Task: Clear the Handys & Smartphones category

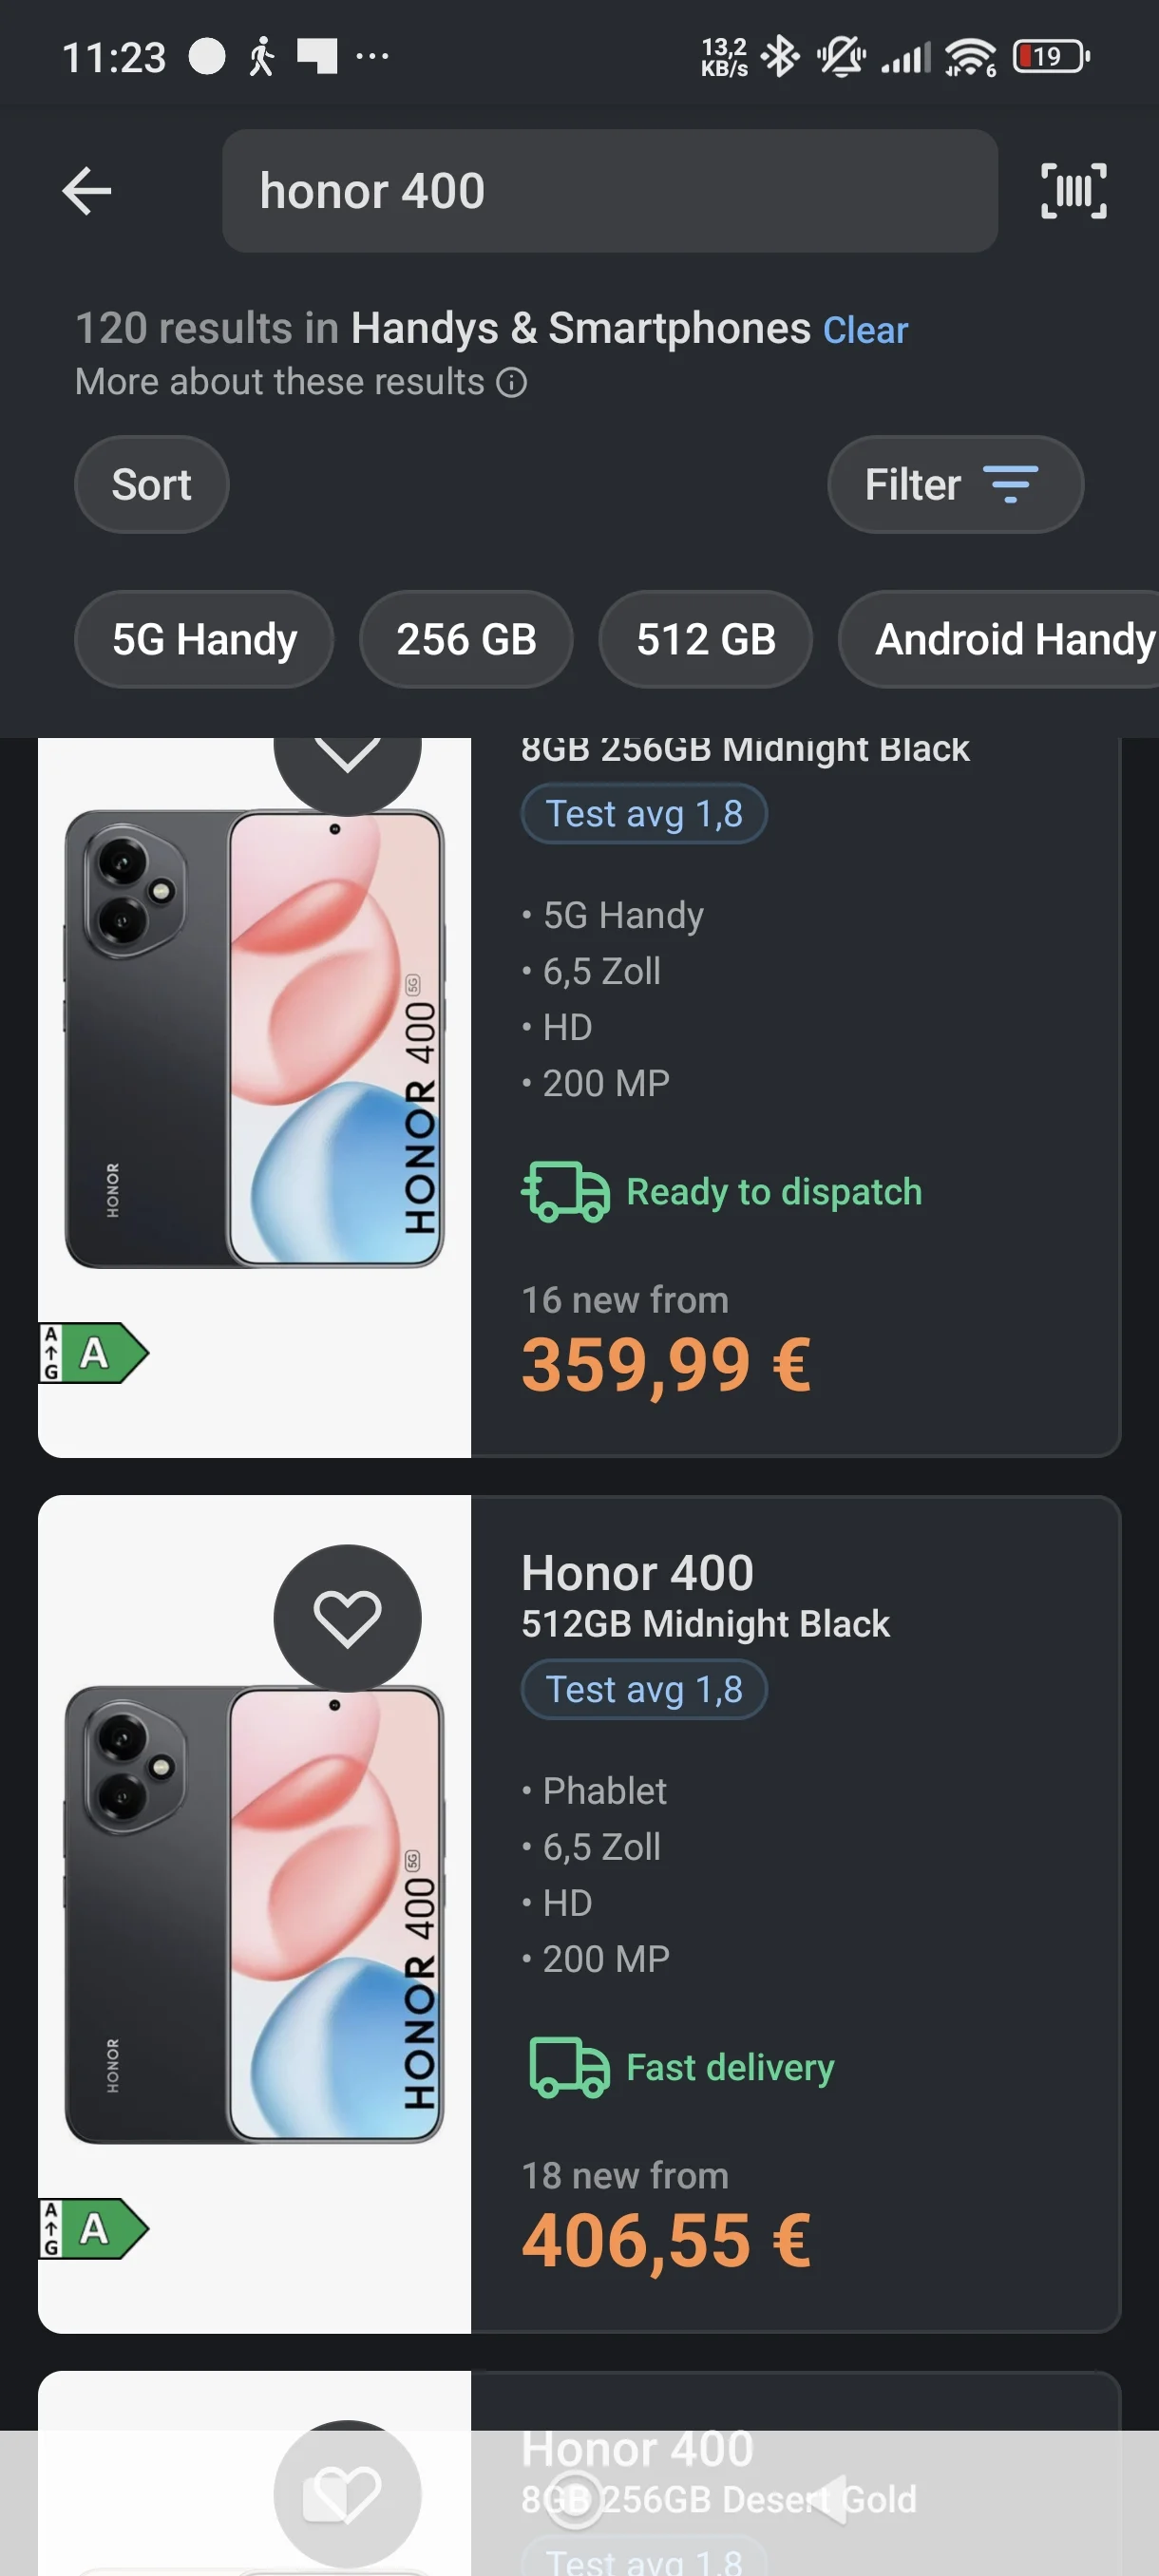Action: coord(865,331)
